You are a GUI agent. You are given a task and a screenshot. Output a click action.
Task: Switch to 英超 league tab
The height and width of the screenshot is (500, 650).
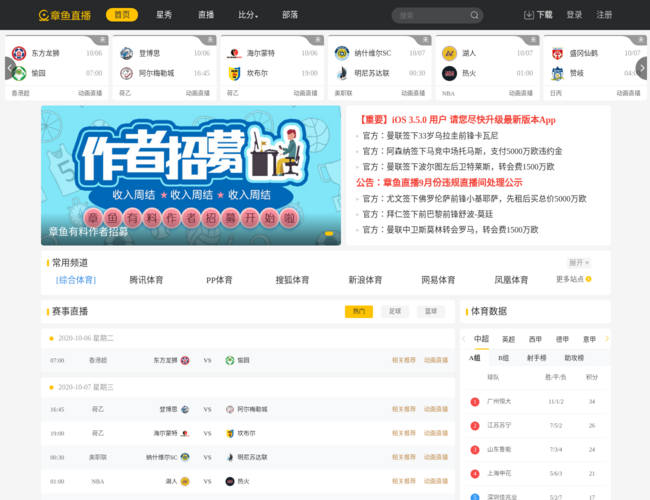(508, 339)
